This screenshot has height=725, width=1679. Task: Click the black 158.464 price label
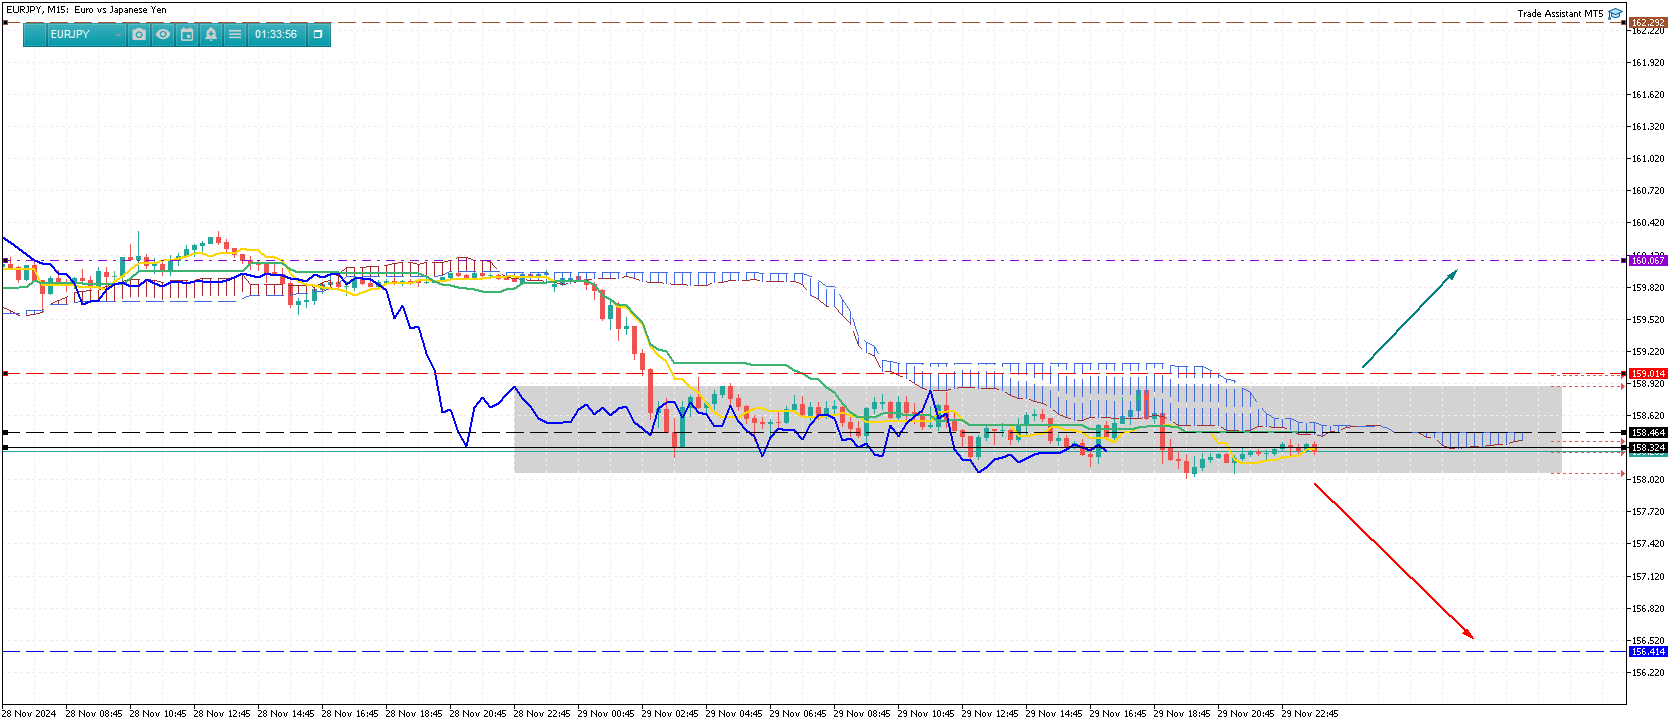1648,433
